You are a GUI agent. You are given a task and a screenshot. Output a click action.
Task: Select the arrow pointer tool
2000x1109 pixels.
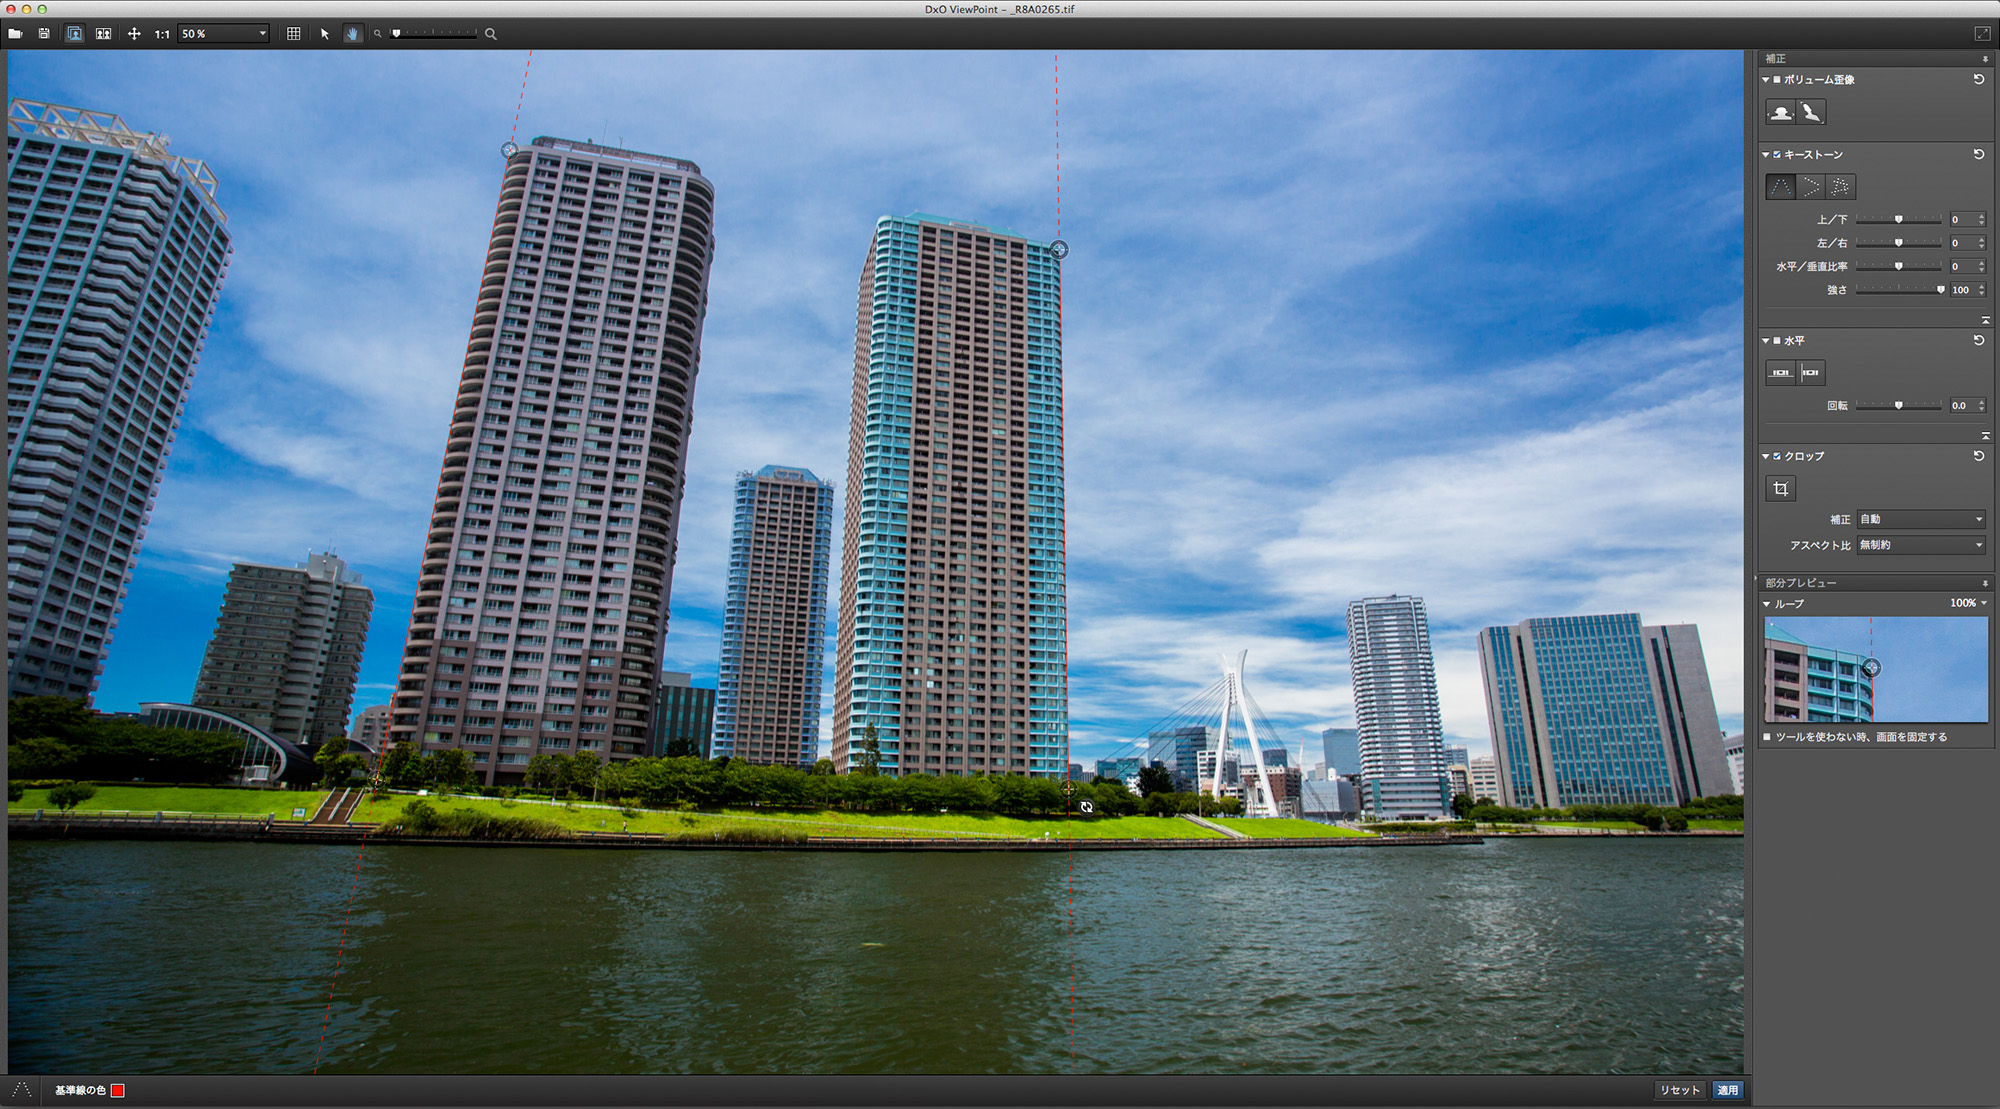324,33
